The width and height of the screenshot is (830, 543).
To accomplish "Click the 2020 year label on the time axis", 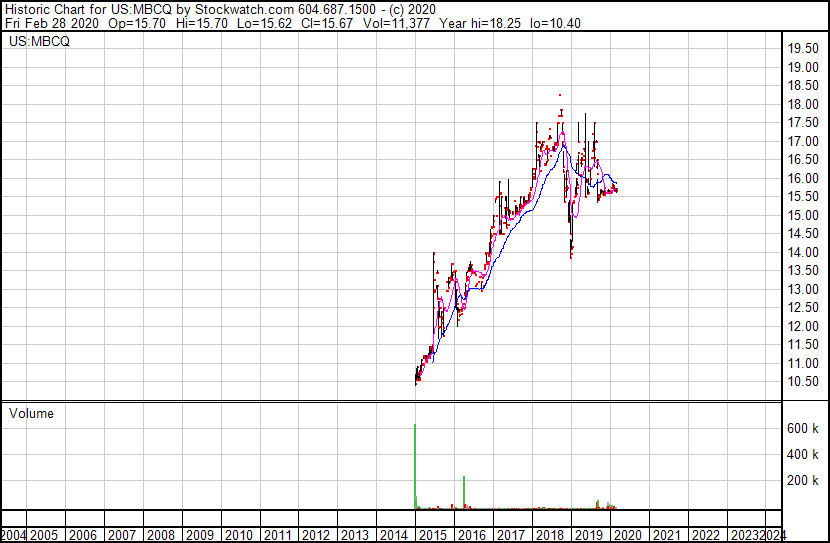I will (626, 534).
